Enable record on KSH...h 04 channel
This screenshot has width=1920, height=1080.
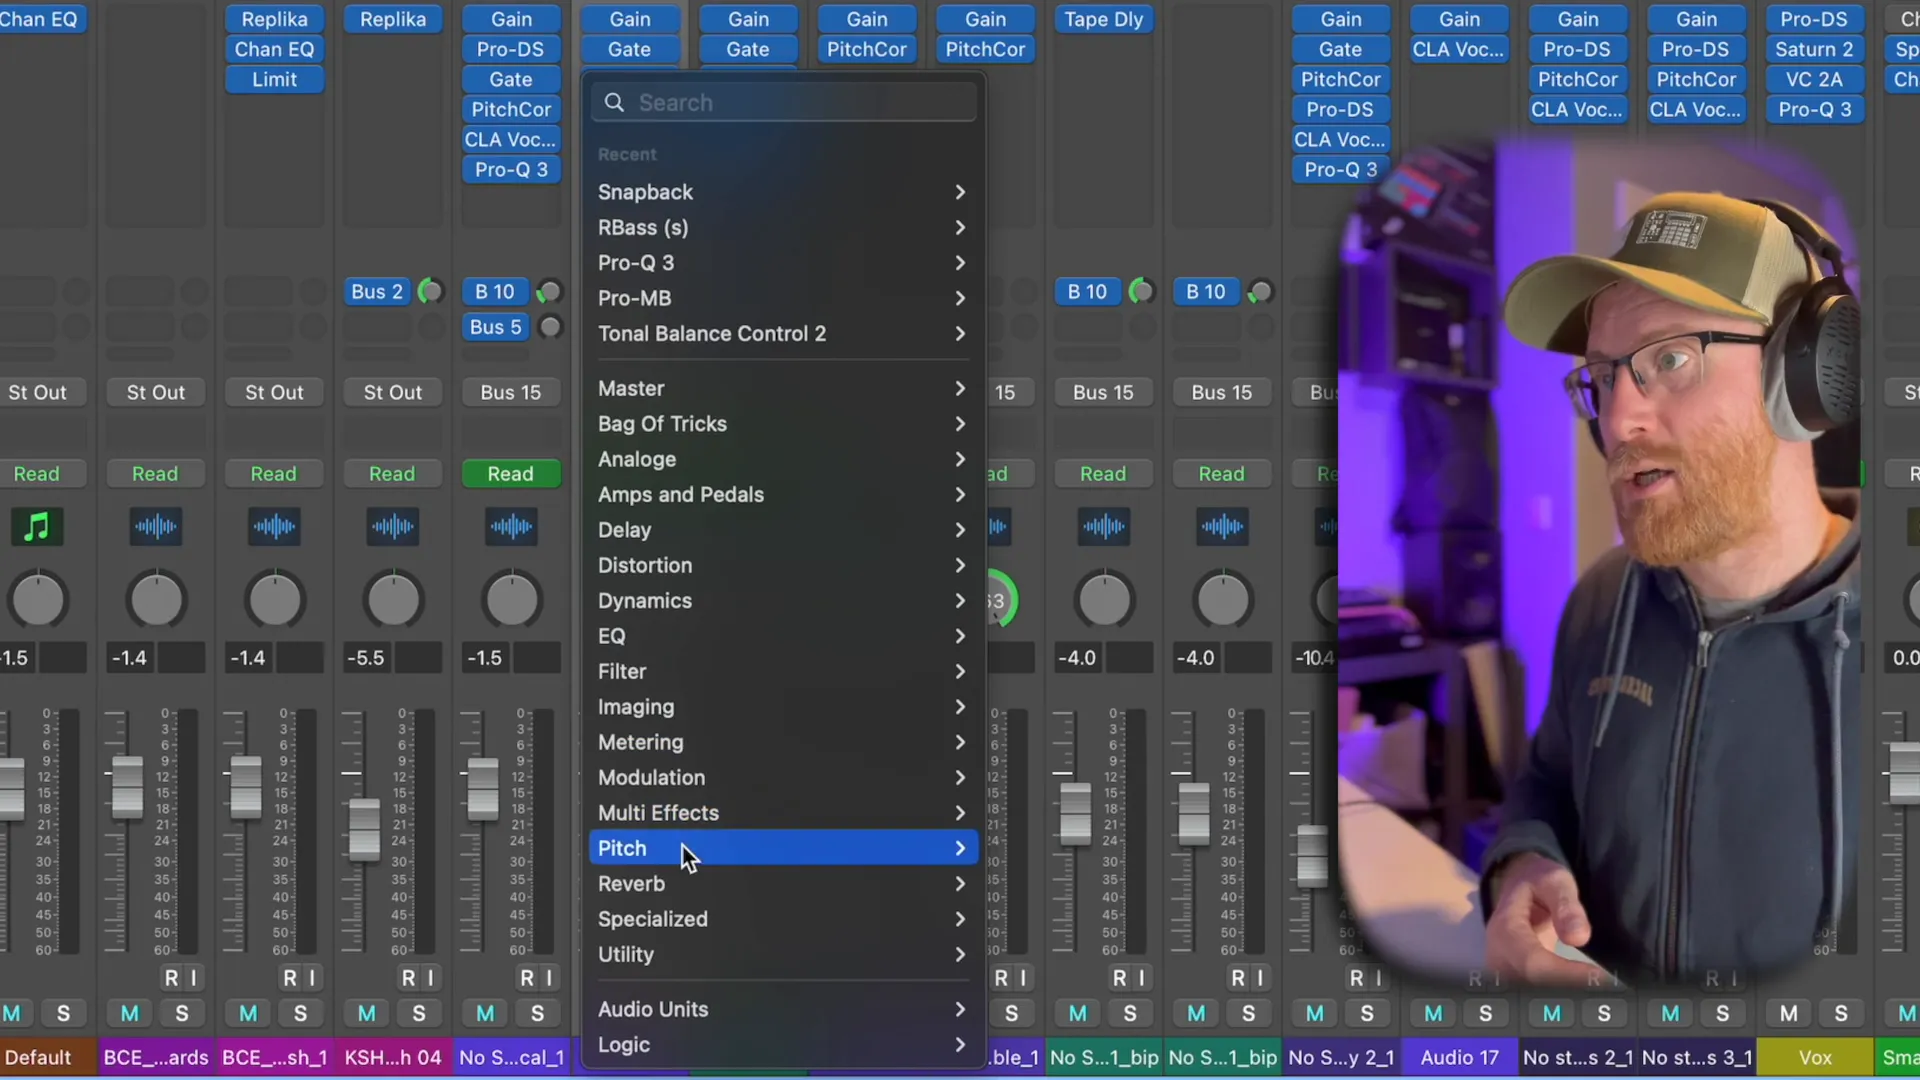(x=408, y=977)
